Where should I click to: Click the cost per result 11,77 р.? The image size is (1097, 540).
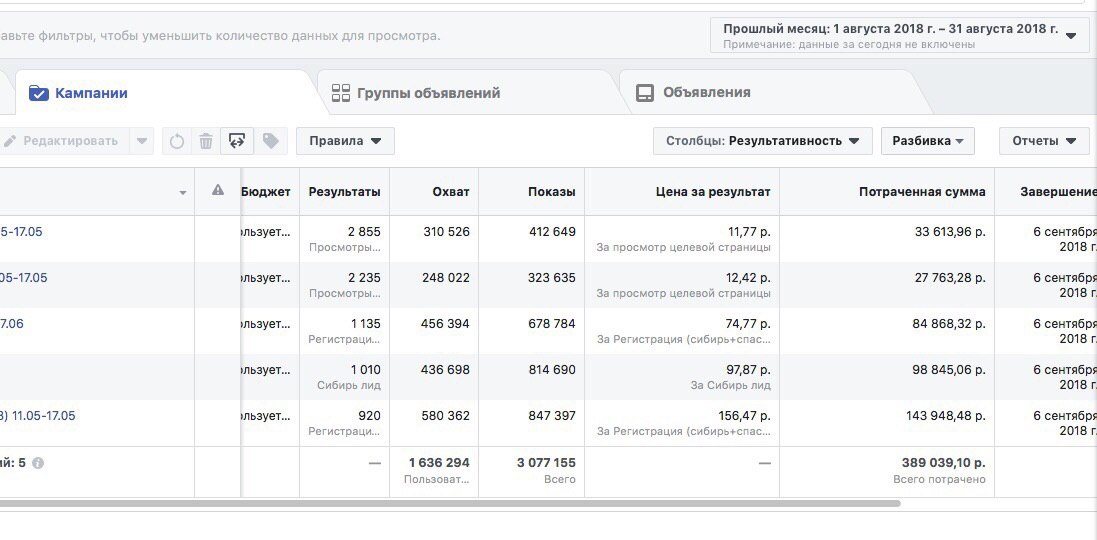pos(748,232)
